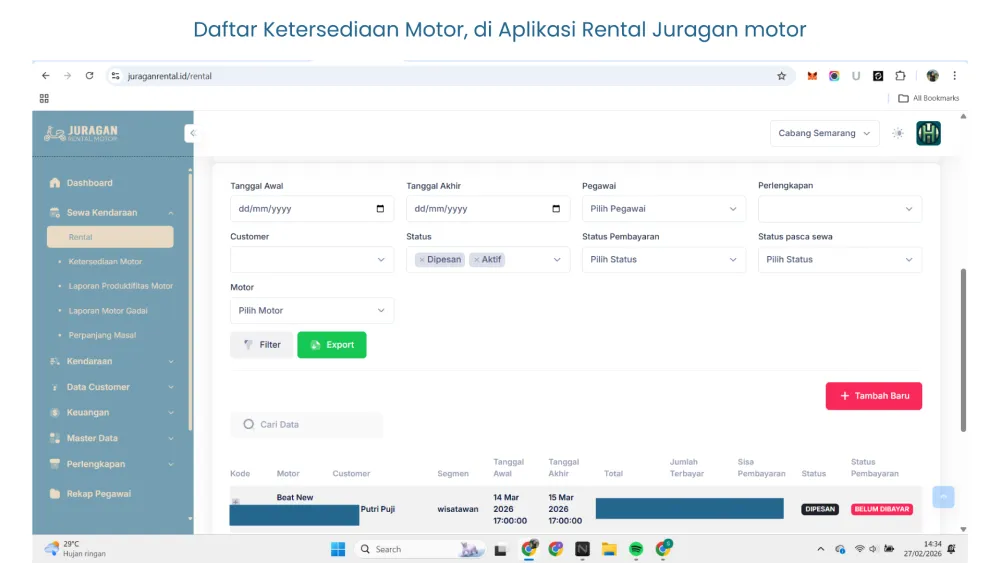Open the Cabang Semarang branch dropdown
This screenshot has width=1000, height=563.
[x=824, y=133]
